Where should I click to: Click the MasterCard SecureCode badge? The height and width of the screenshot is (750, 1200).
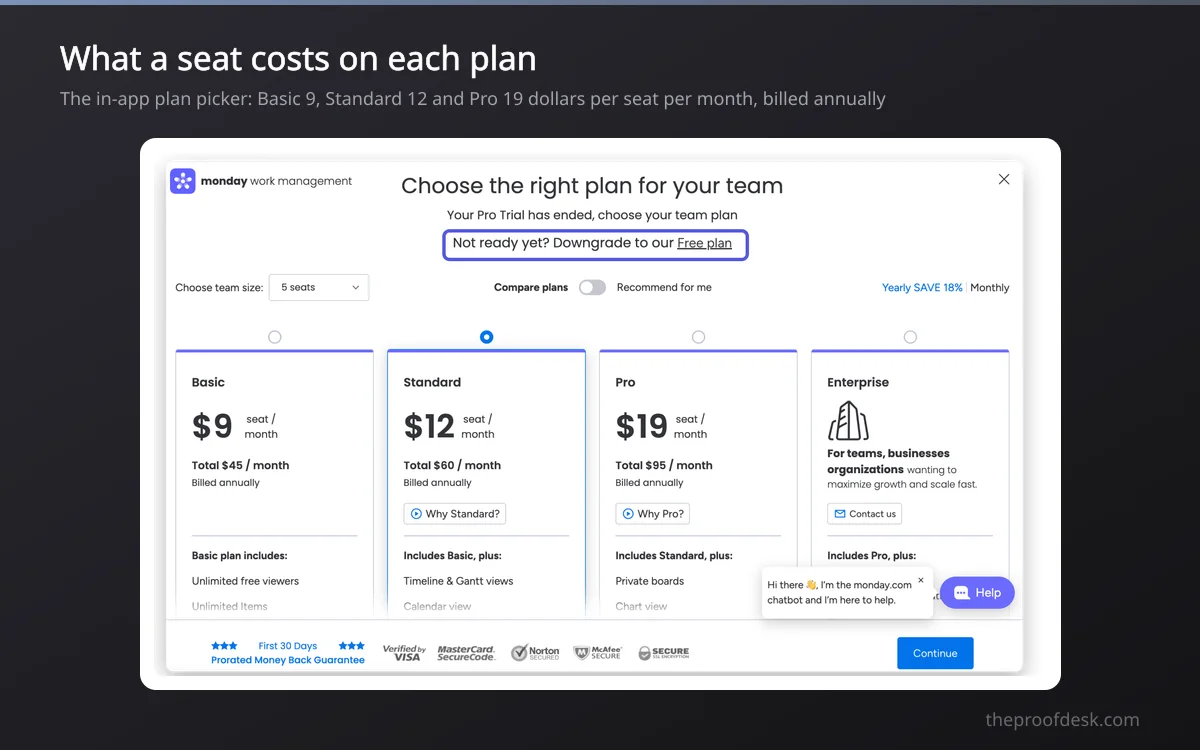pos(466,653)
